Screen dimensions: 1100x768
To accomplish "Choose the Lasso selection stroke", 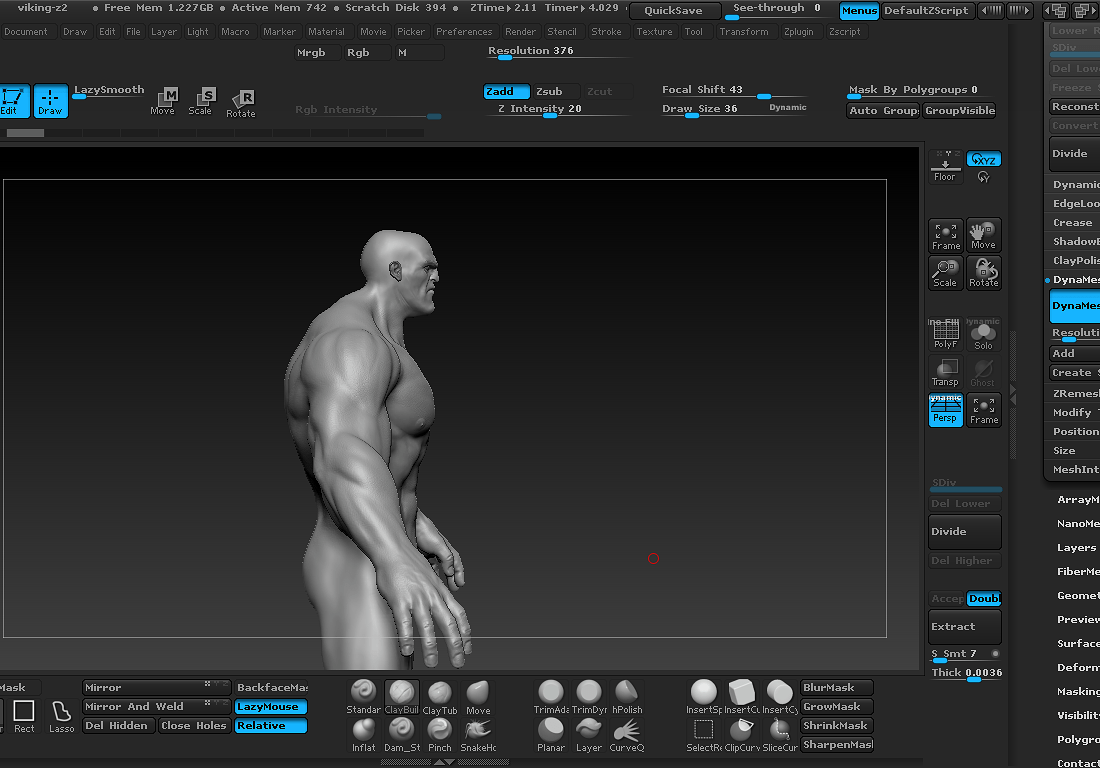I will point(62,716).
